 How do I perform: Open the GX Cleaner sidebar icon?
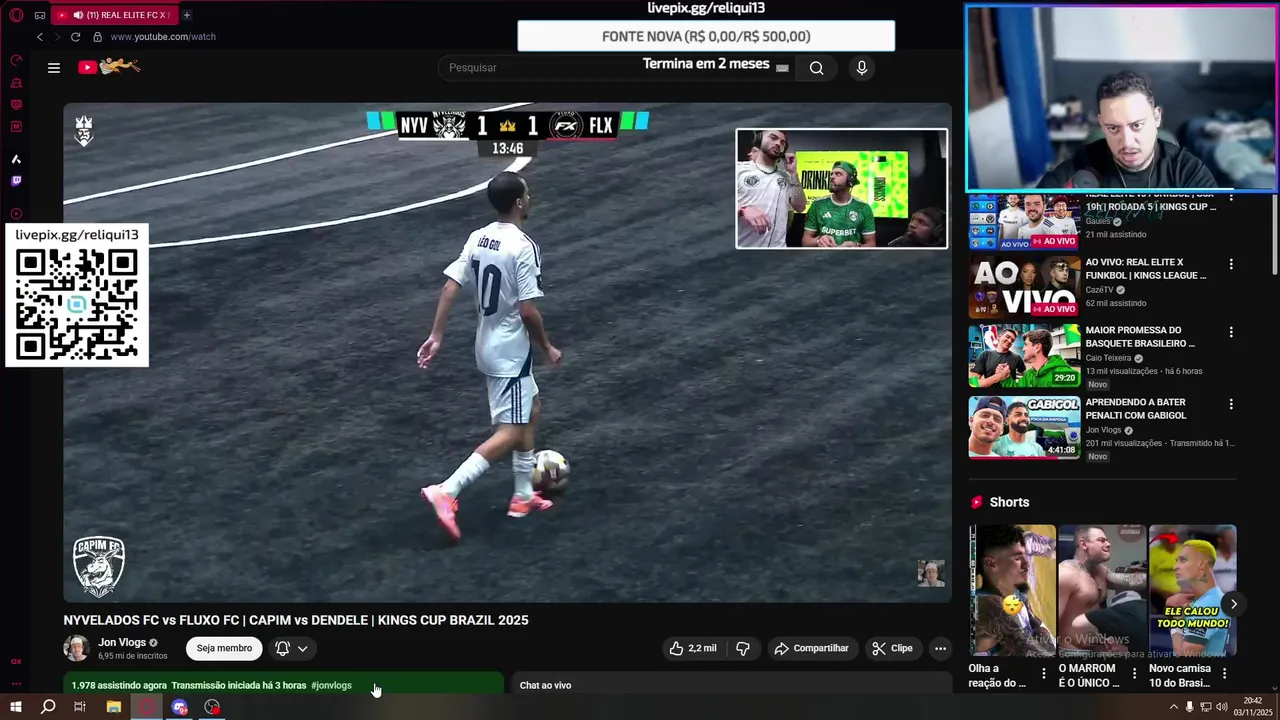16,83
